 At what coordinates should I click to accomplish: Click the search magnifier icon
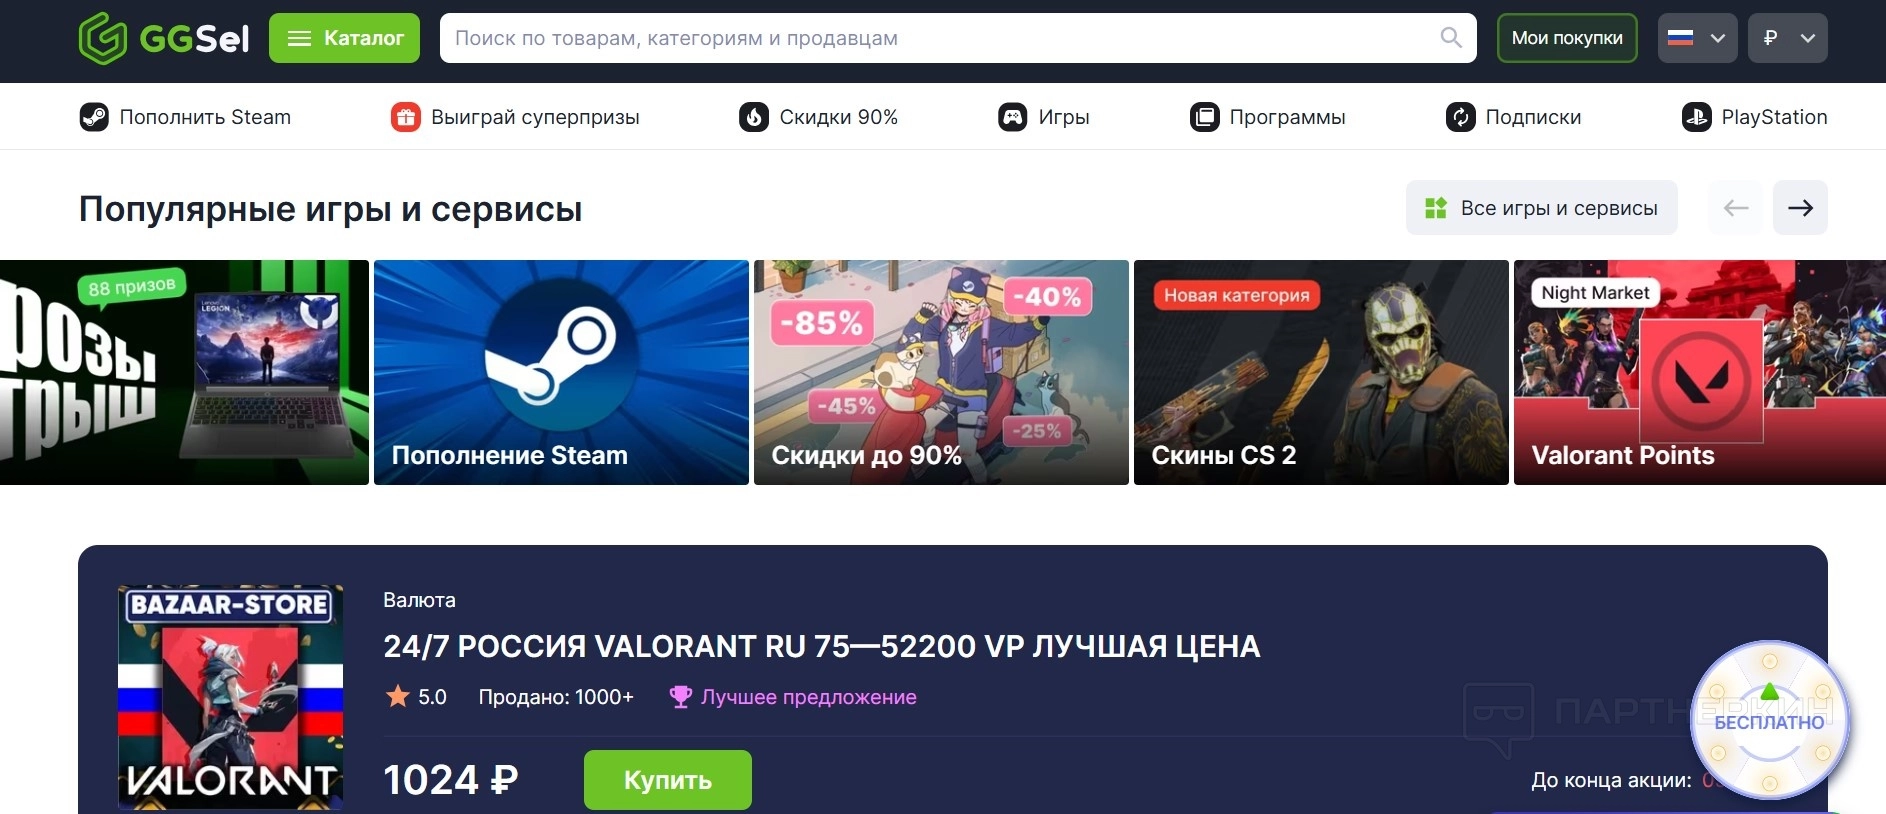click(x=1451, y=38)
